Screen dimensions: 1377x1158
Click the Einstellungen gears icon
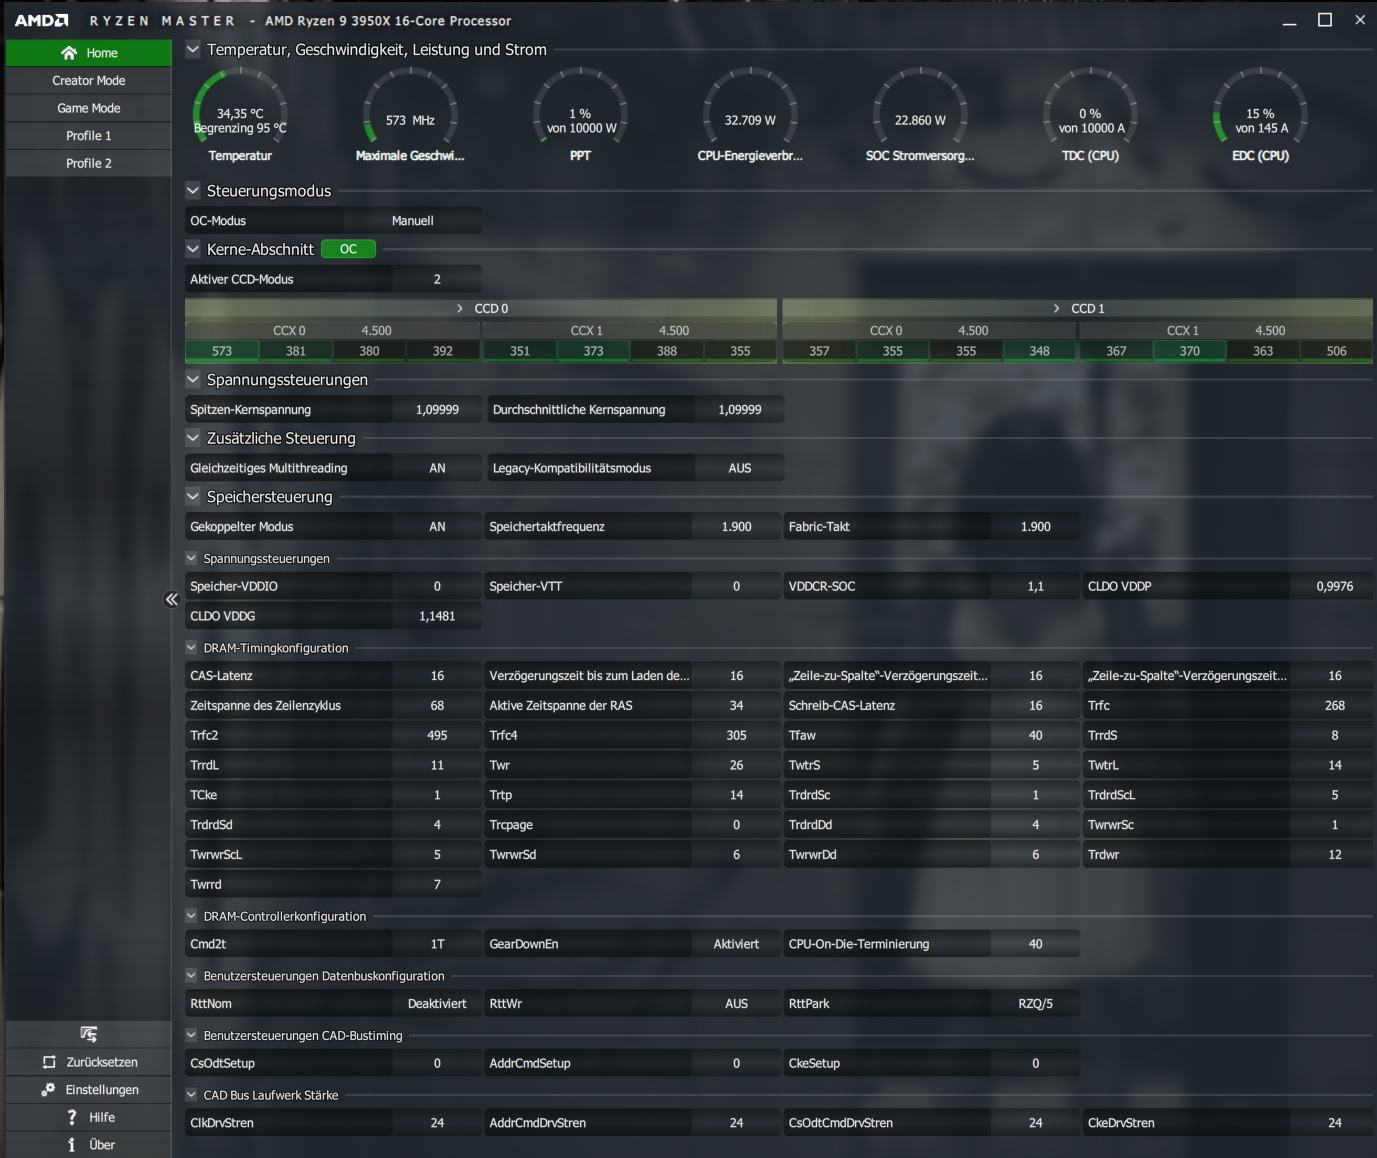click(x=48, y=1090)
